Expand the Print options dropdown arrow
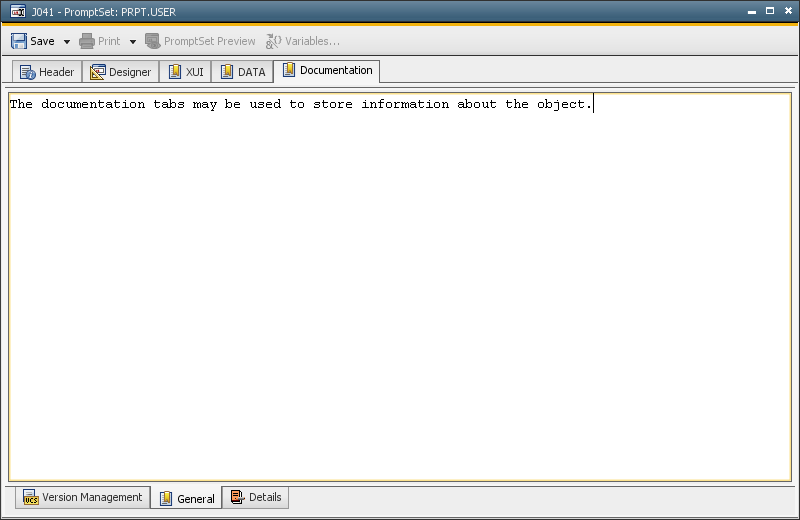Viewport: 800px width, 520px height. (132, 42)
